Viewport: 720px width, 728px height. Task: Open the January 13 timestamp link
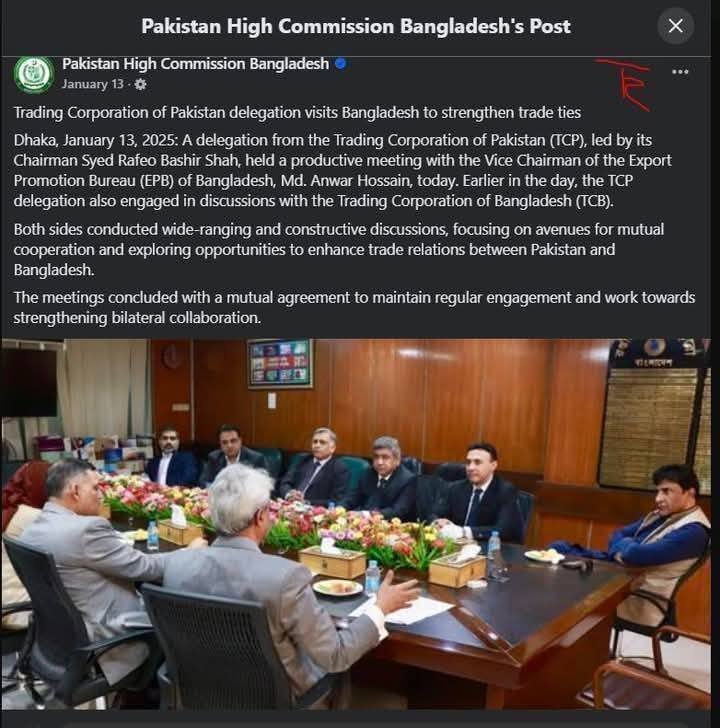pyautogui.click(x=93, y=84)
